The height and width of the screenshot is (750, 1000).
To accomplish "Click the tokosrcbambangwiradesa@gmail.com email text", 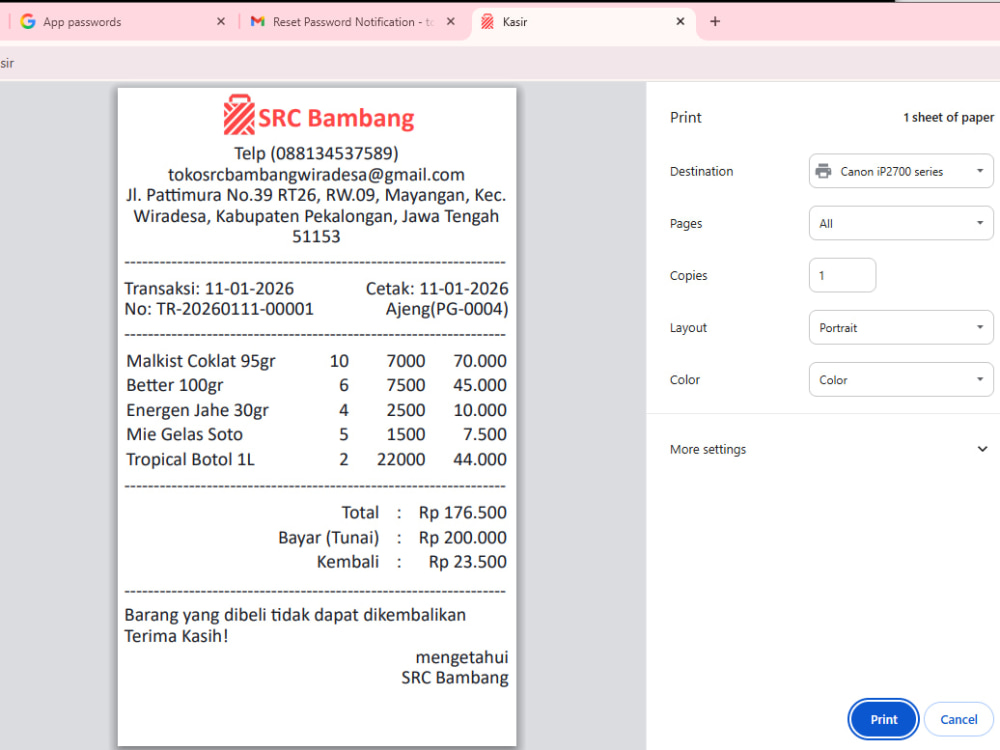I will pyautogui.click(x=316, y=175).
